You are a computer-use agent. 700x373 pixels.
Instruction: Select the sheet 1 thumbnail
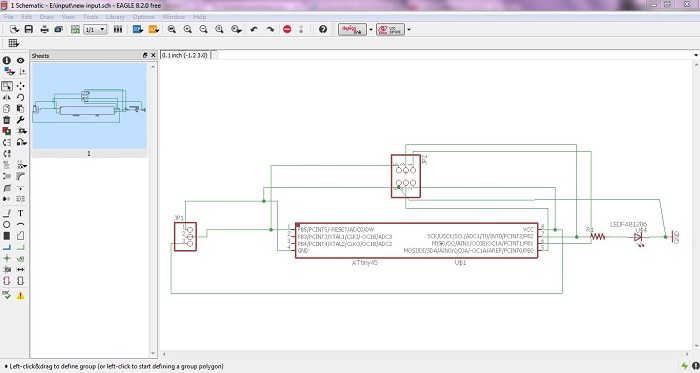pos(89,106)
